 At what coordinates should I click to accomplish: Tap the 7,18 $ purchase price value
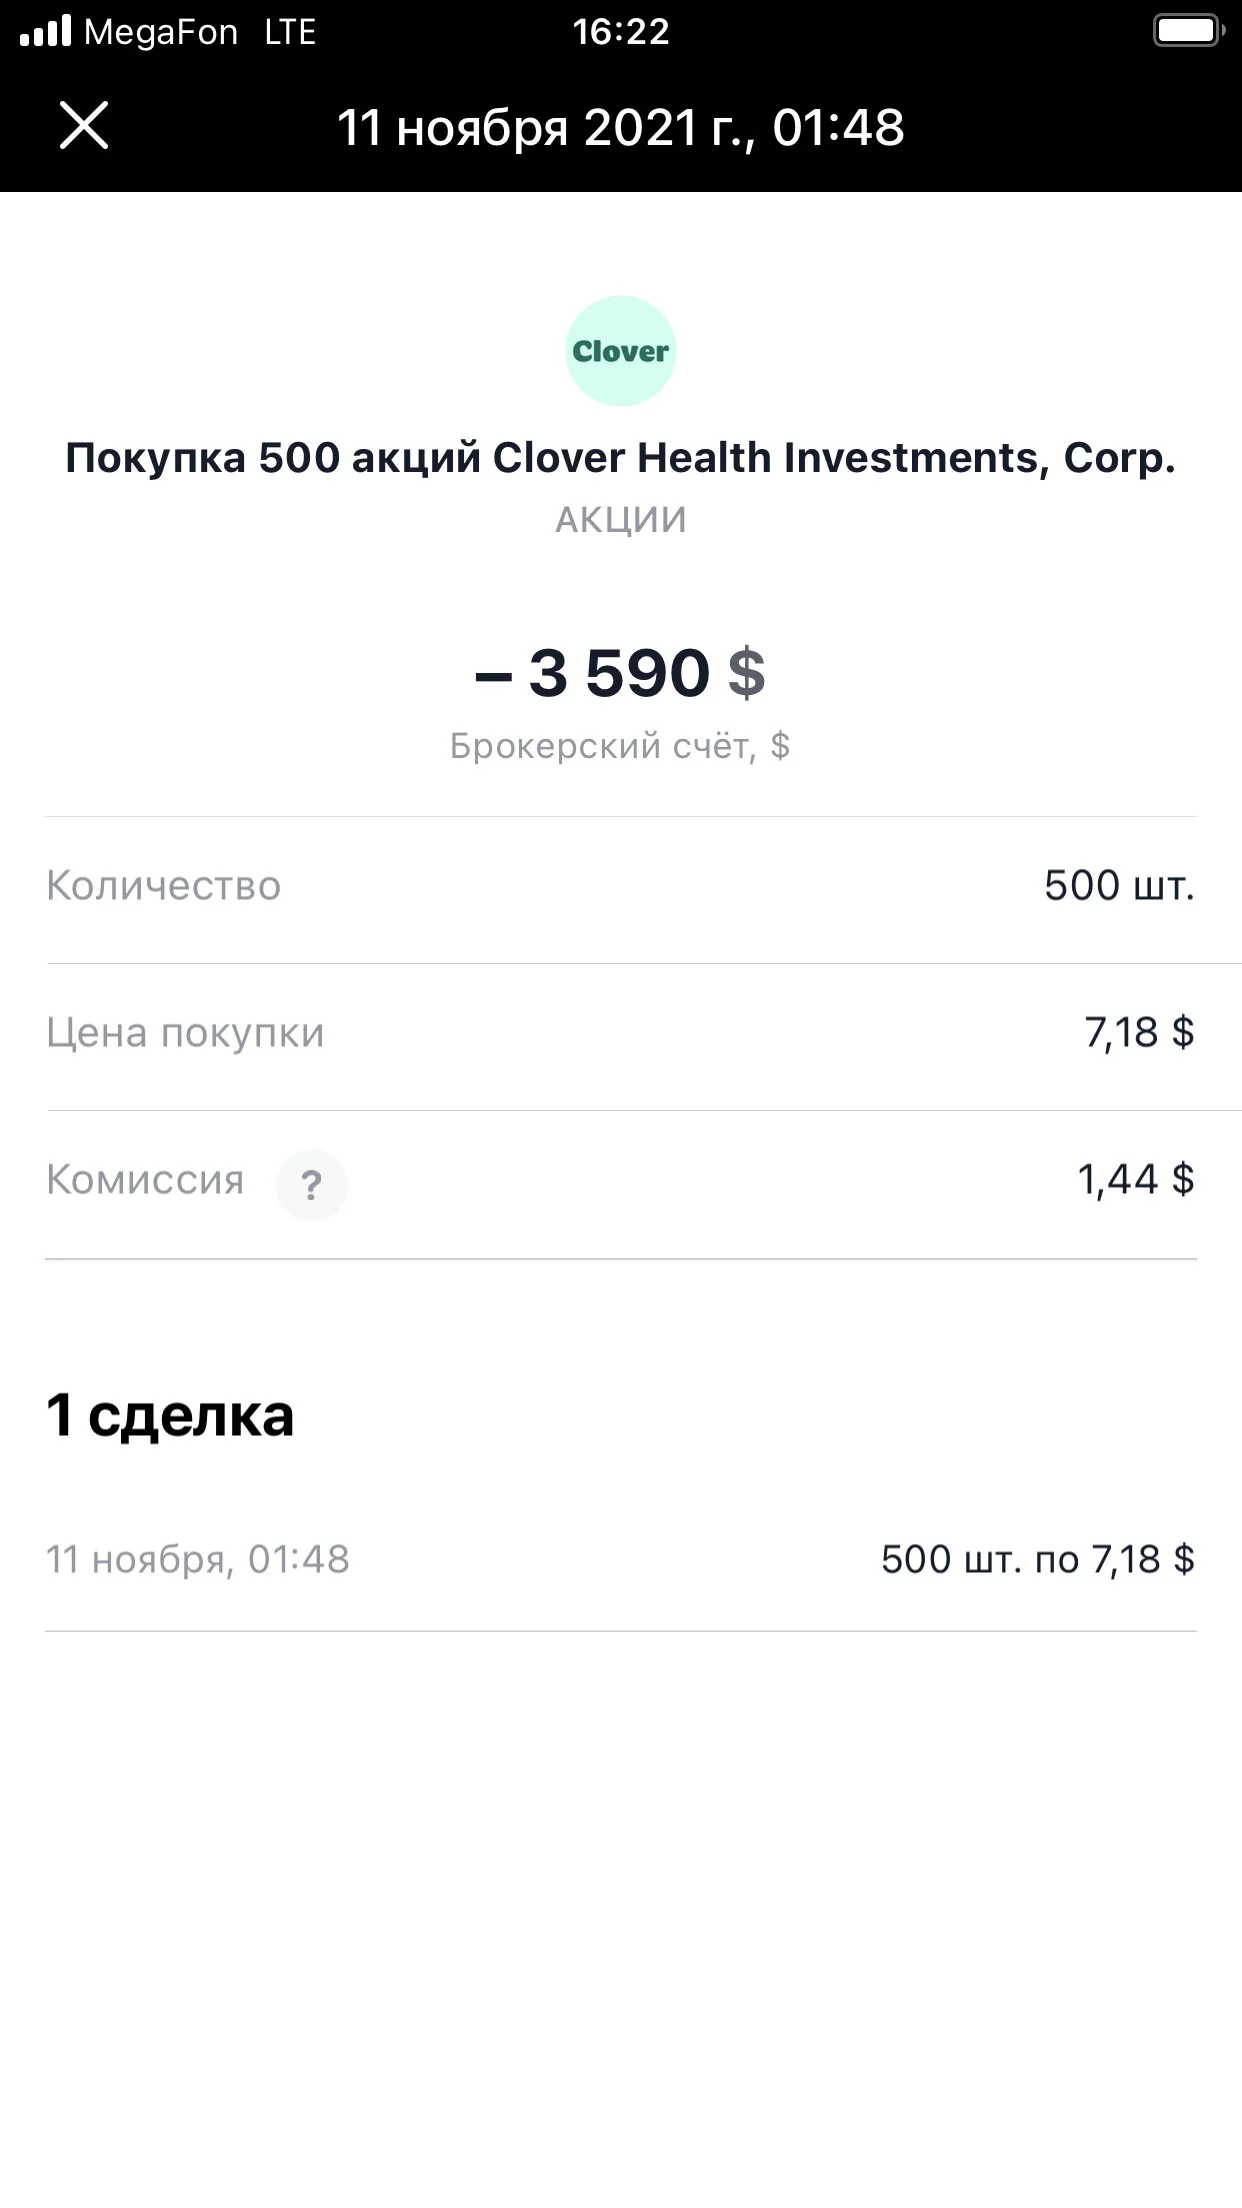point(1140,1033)
